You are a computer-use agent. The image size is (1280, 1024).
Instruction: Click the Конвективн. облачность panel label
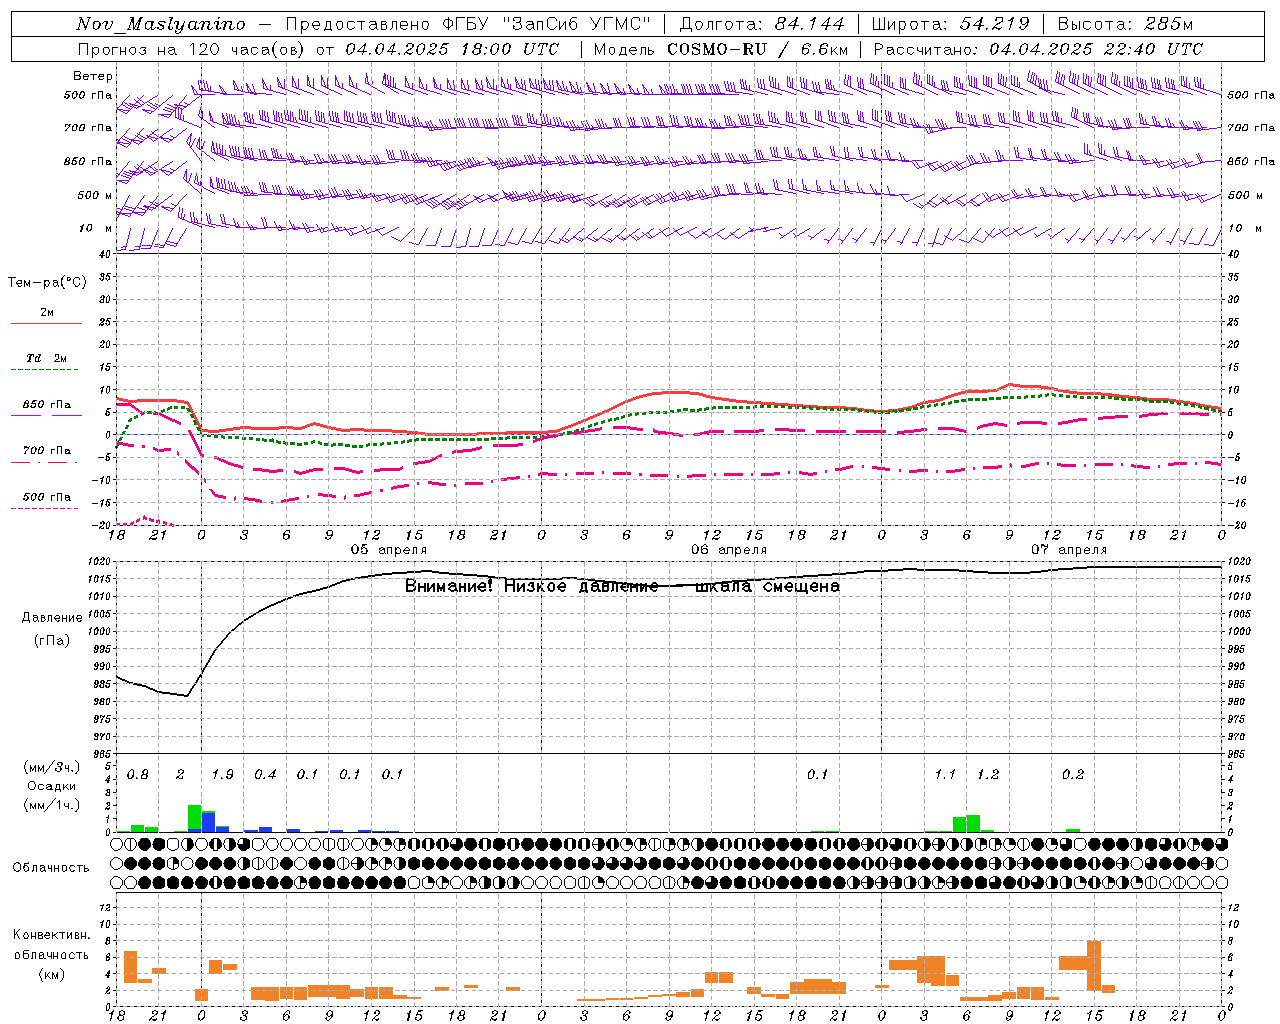52,945
